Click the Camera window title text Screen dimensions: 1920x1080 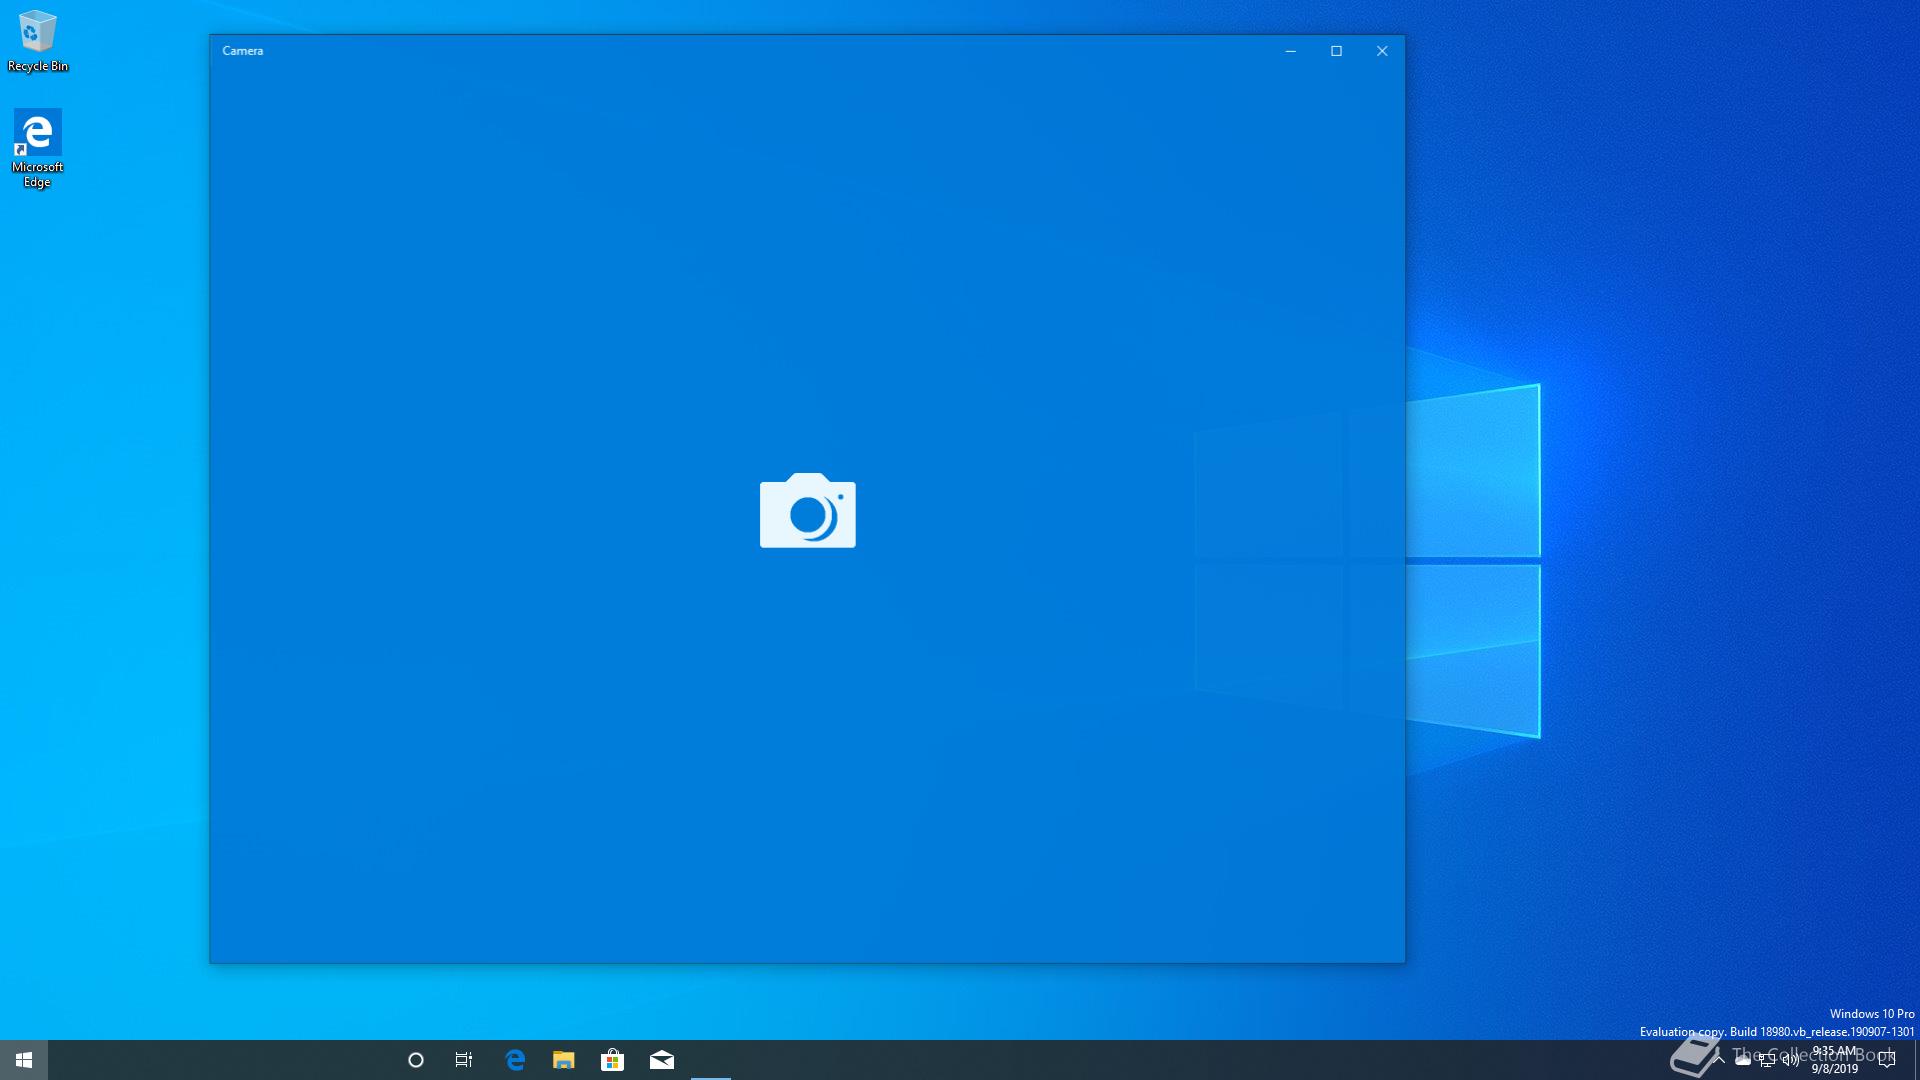pos(243,51)
